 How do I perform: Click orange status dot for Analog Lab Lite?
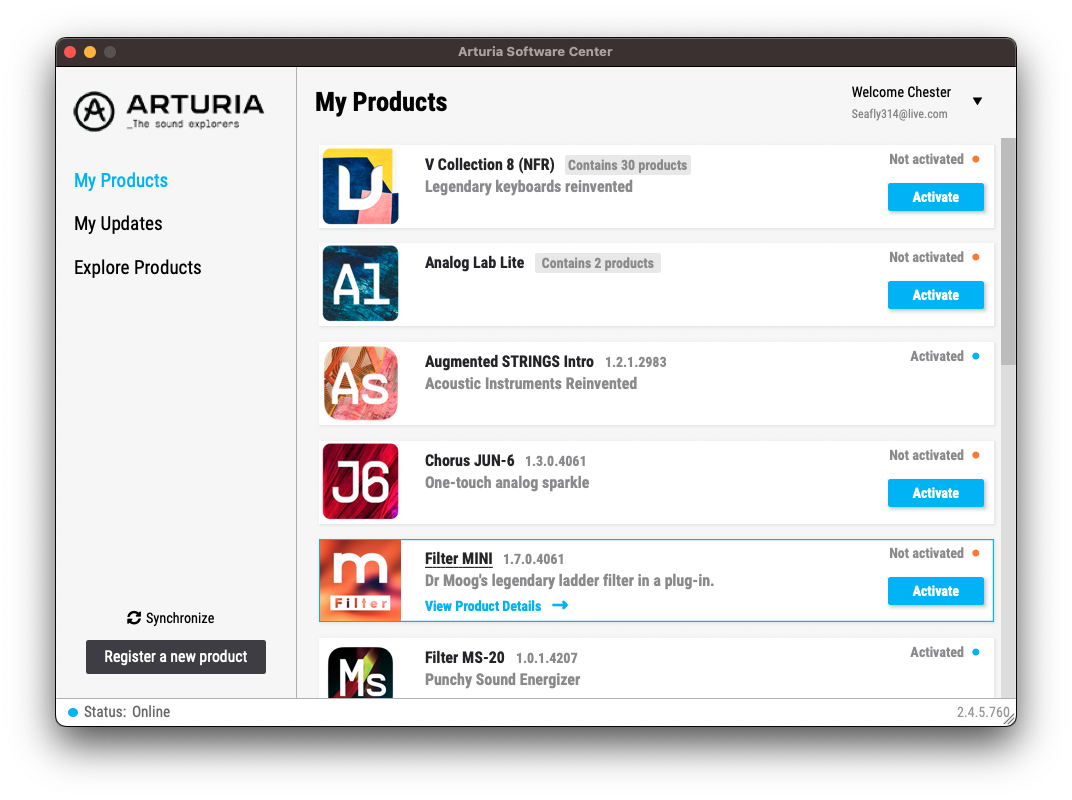pos(976,257)
